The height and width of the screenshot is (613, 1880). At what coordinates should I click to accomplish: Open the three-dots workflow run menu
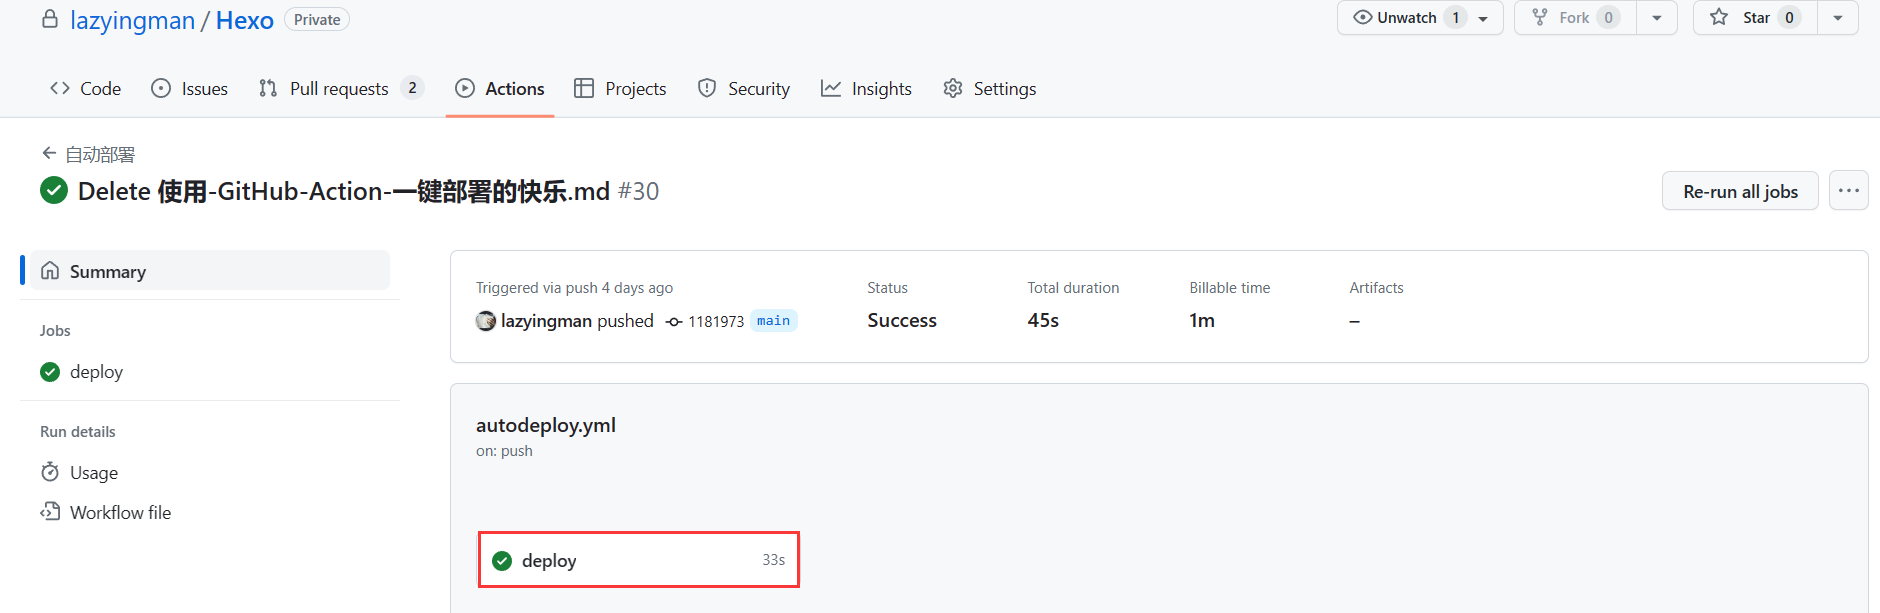point(1848,190)
